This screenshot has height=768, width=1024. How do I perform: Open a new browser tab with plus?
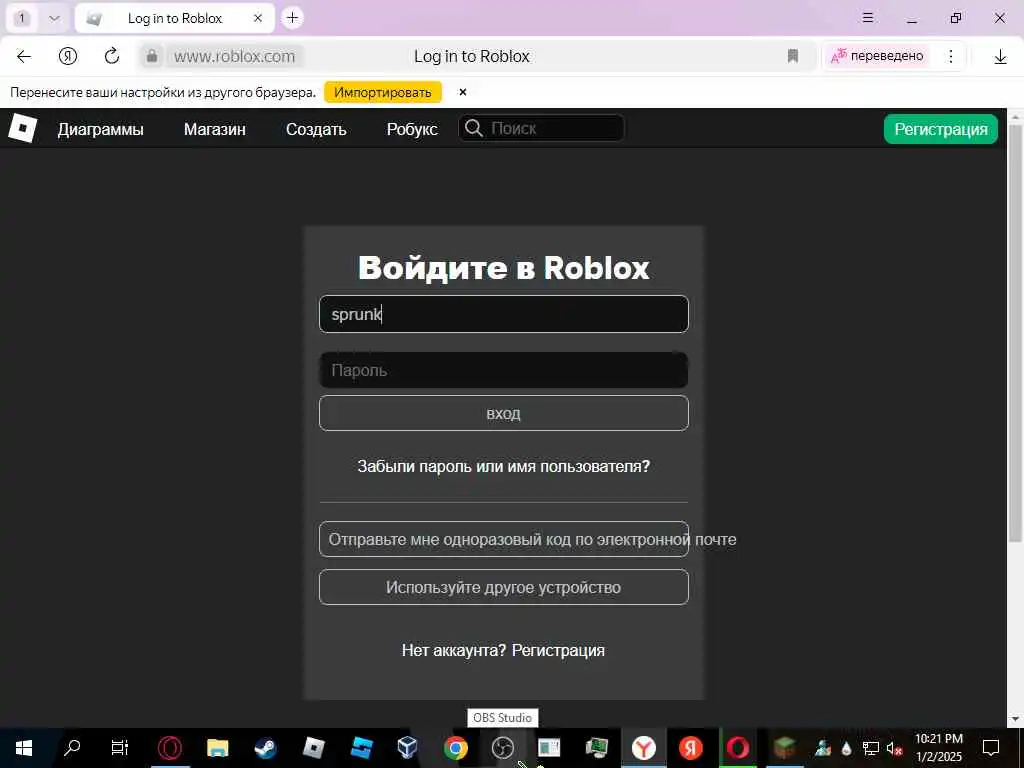293,18
